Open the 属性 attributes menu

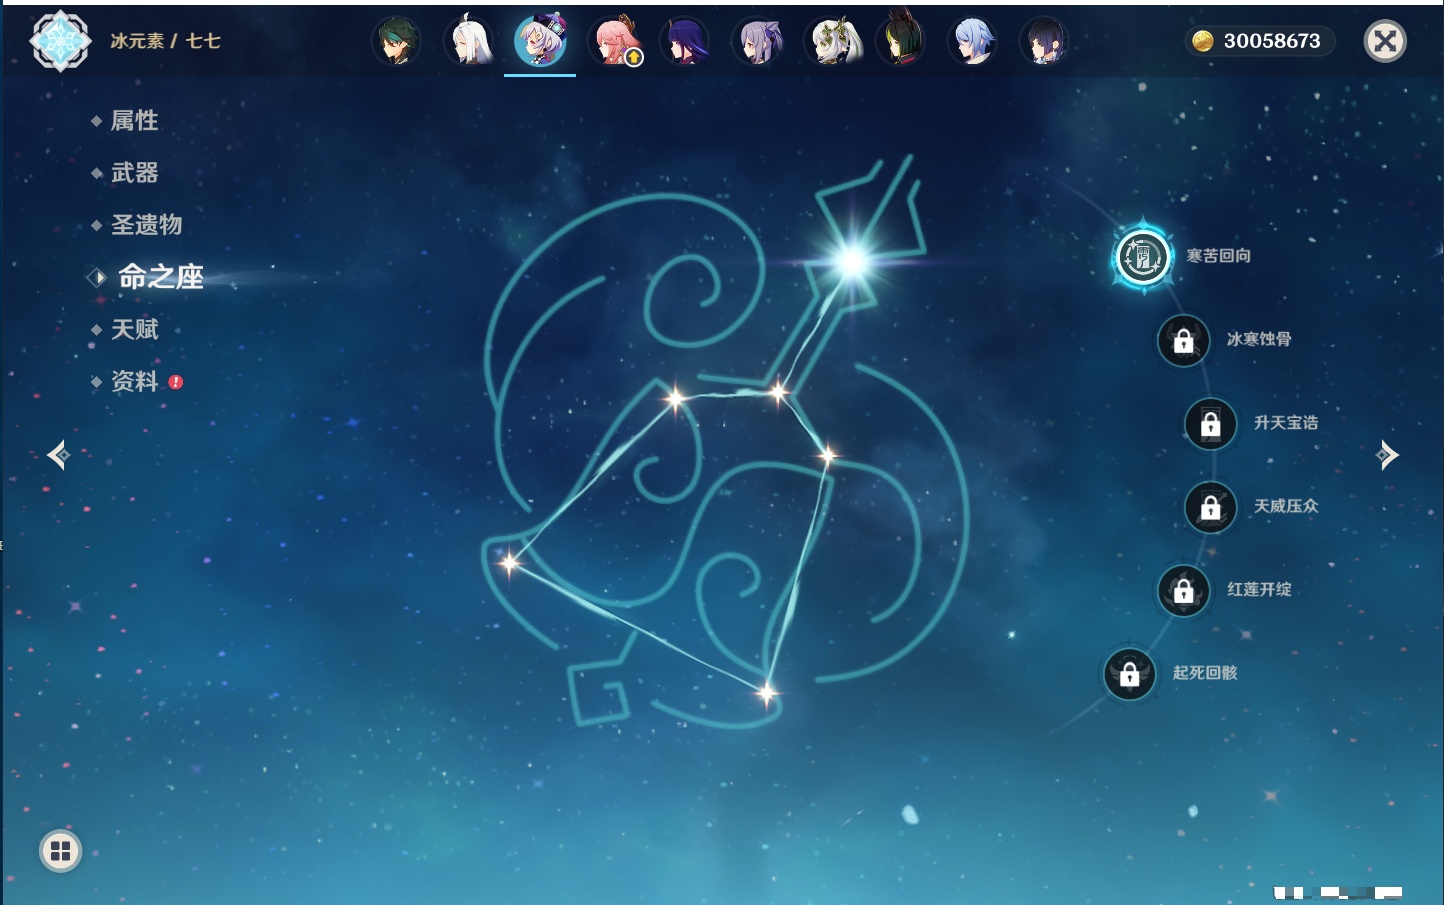coord(135,121)
